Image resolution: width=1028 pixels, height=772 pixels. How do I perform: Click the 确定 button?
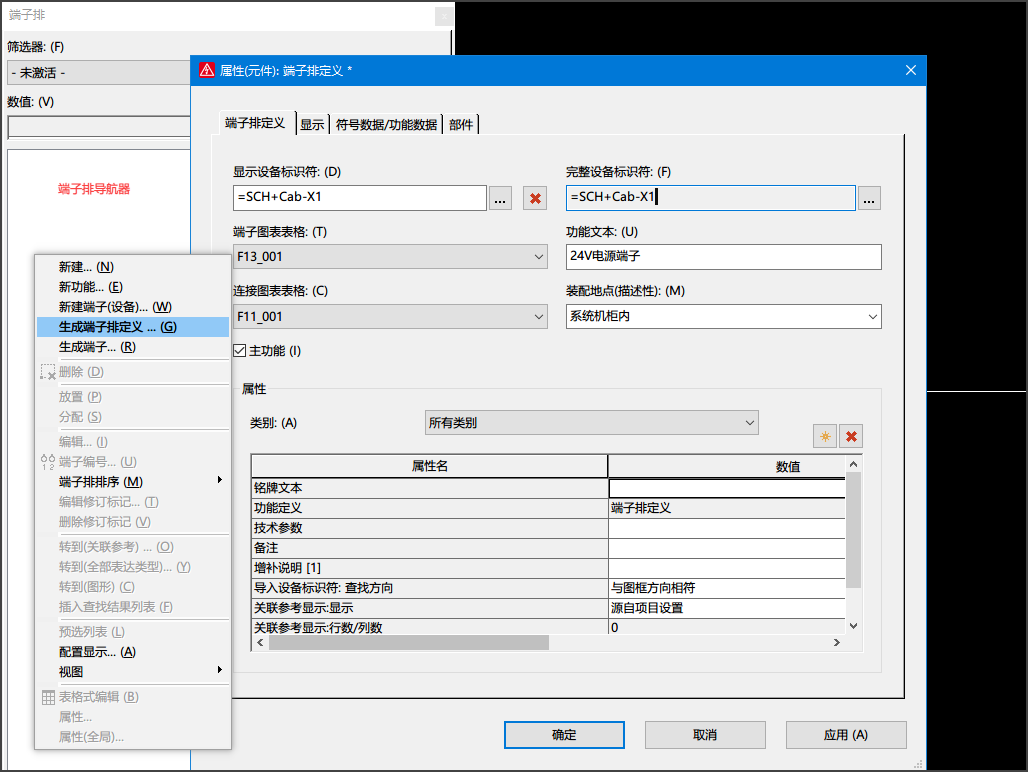(x=564, y=735)
